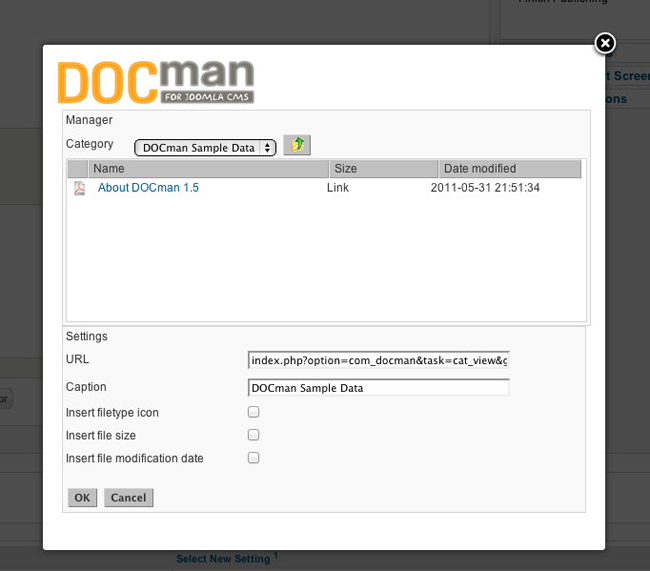
Task: Enable Insert file modification date checkbox
Action: click(253, 457)
